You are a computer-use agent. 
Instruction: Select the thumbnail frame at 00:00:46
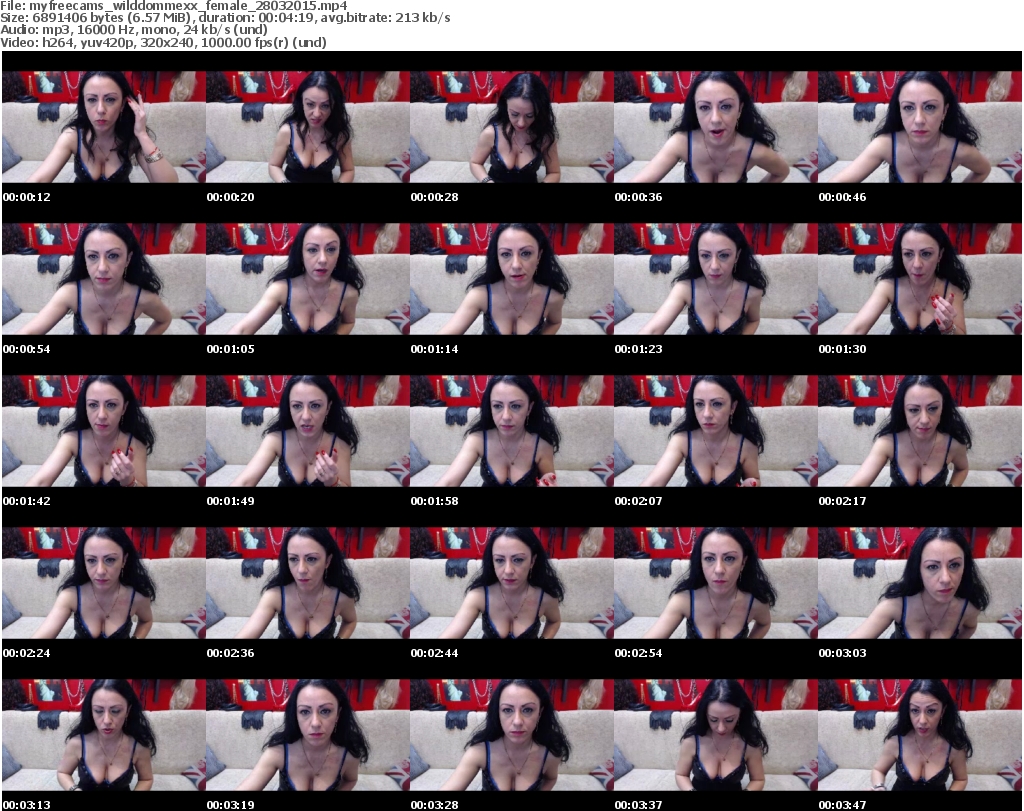click(x=920, y=127)
